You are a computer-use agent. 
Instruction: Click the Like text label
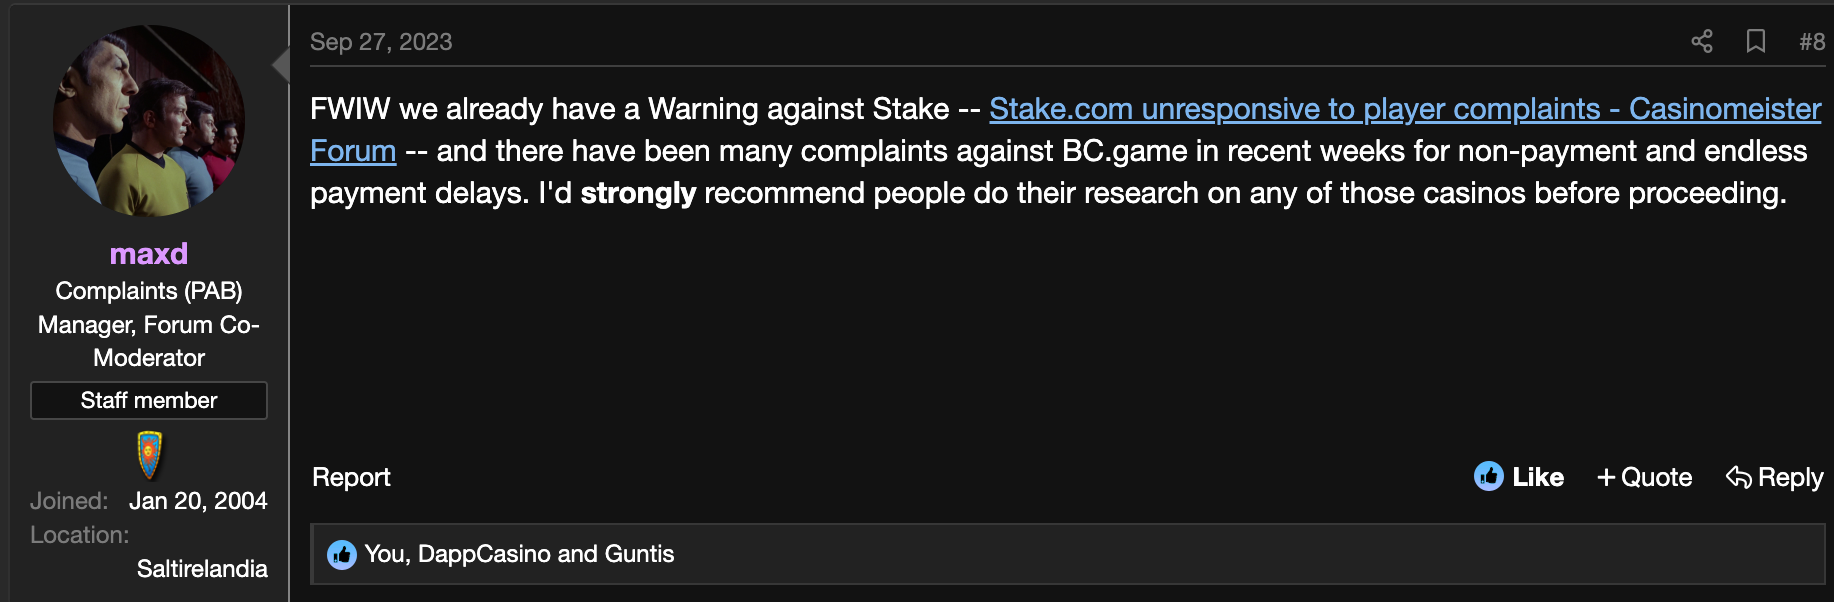click(1538, 477)
